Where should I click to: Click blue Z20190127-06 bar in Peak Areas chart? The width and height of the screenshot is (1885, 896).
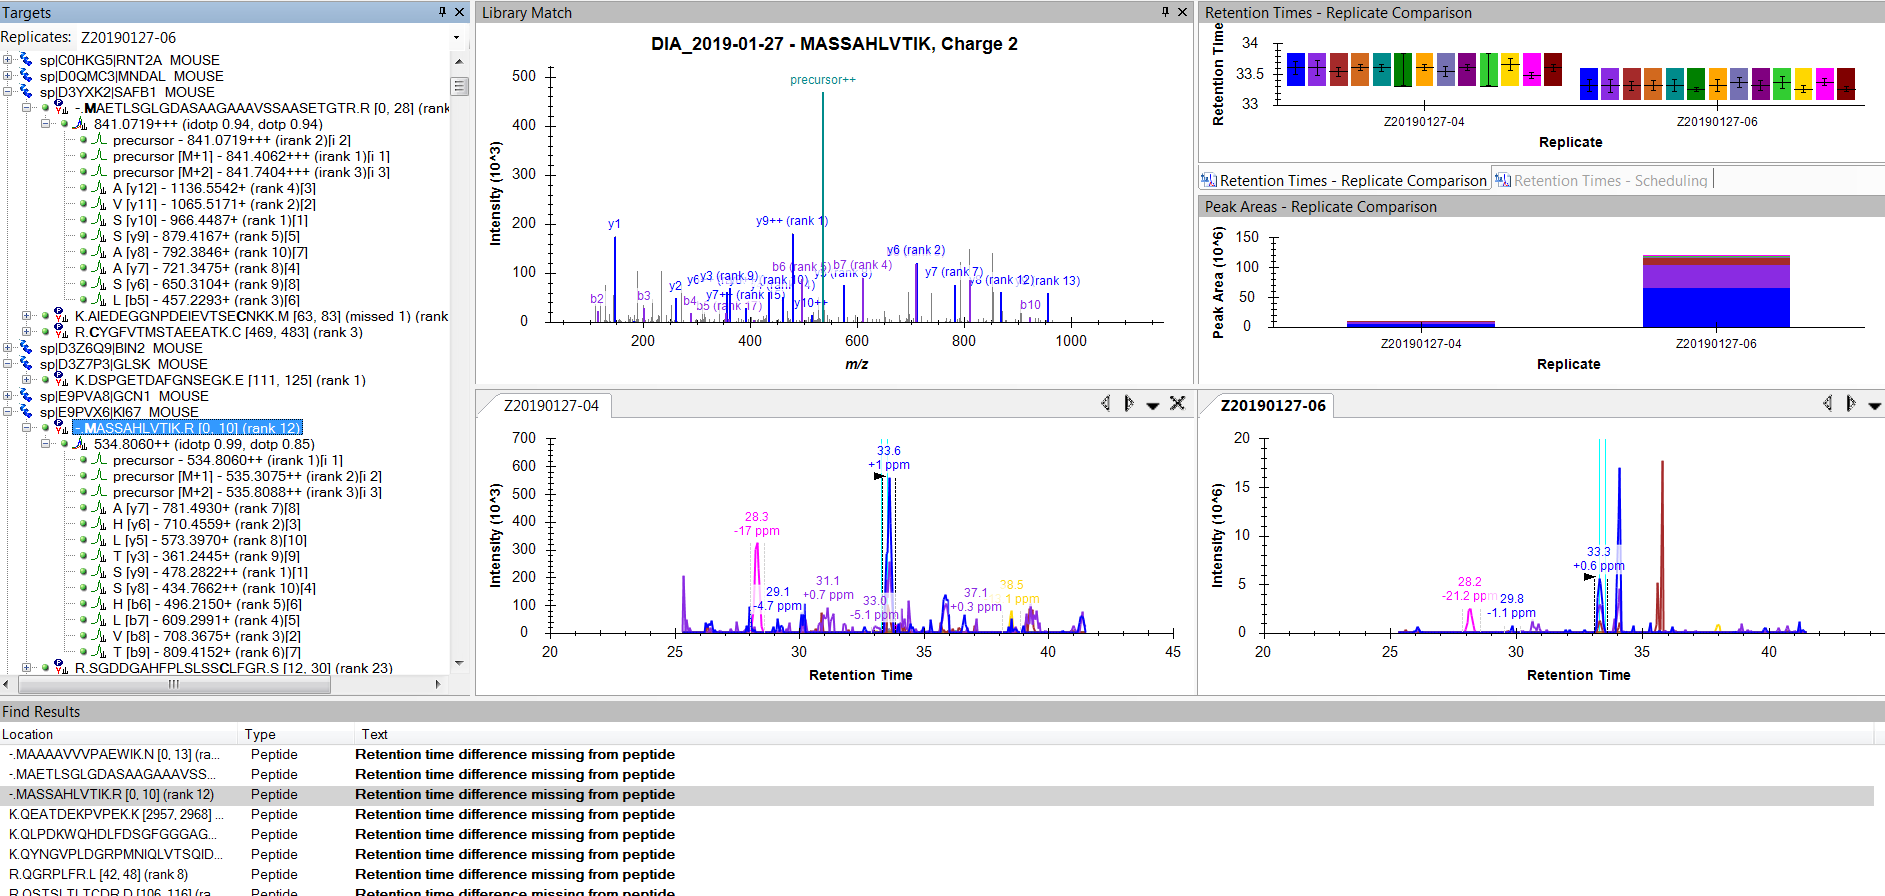pyautogui.click(x=1715, y=307)
